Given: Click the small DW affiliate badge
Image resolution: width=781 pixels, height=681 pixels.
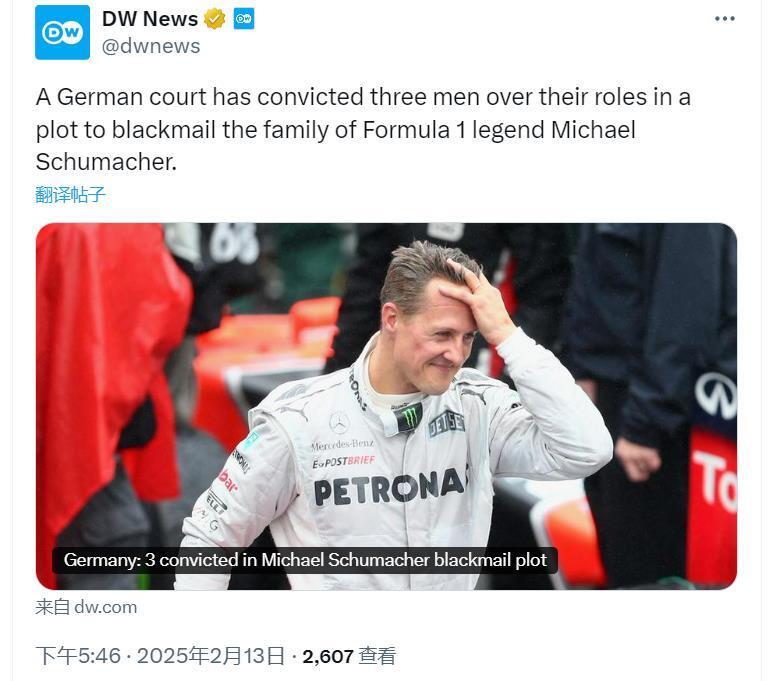Looking at the screenshot, I should (244, 19).
